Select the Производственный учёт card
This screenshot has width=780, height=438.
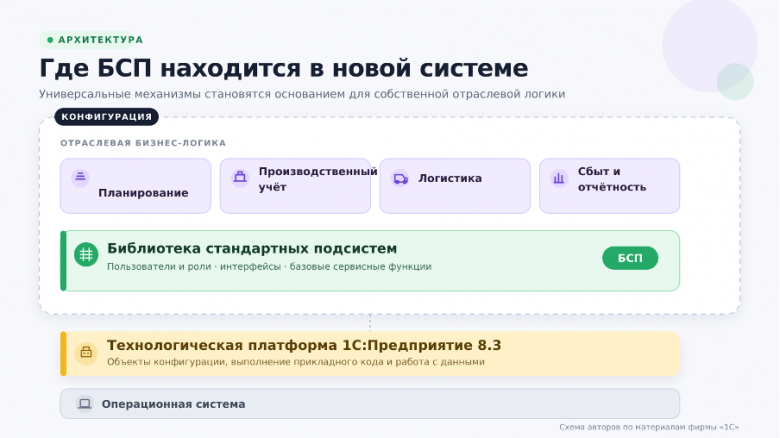pos(295,186)
